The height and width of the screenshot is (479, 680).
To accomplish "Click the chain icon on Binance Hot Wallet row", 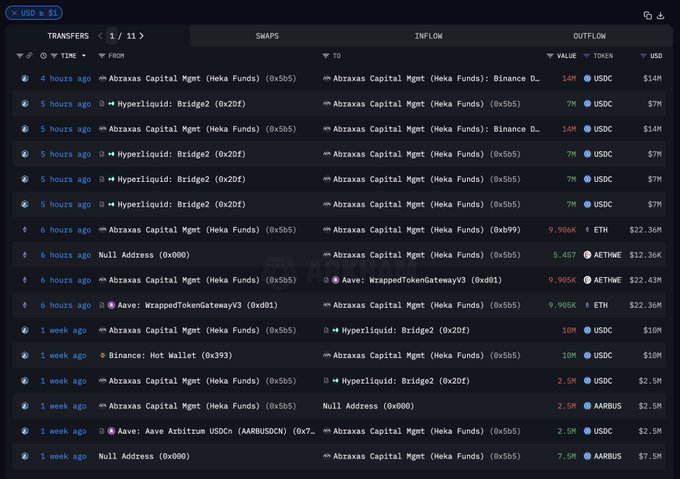I will (x=25, y=355).
